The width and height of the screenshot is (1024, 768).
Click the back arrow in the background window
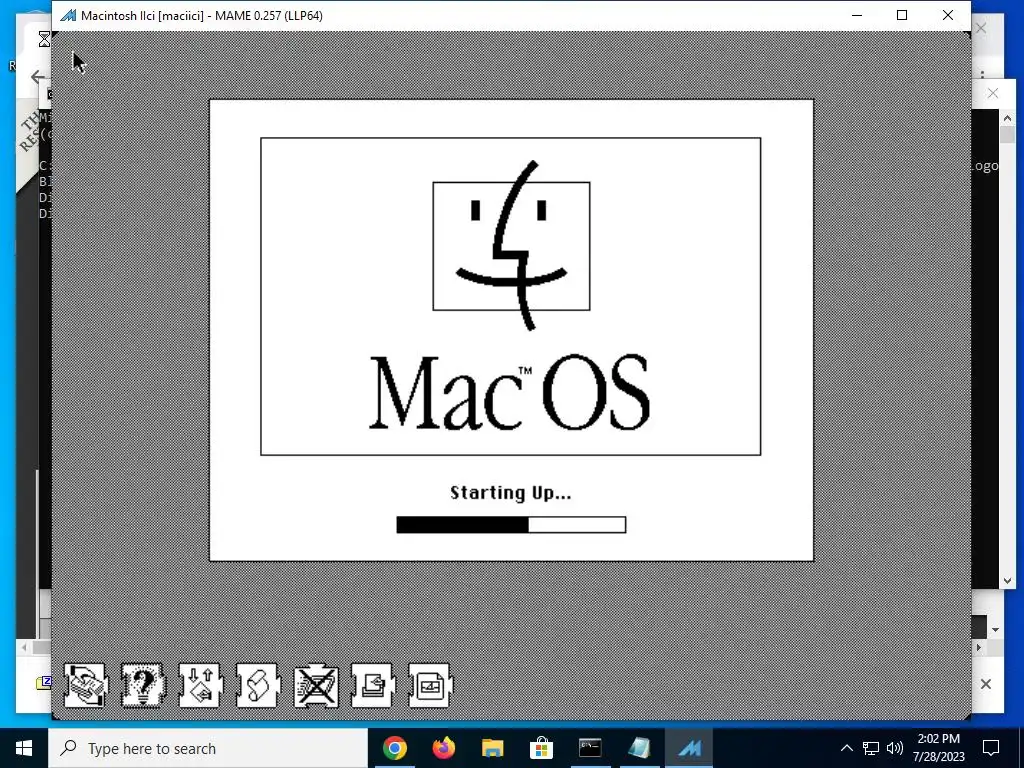37,76
